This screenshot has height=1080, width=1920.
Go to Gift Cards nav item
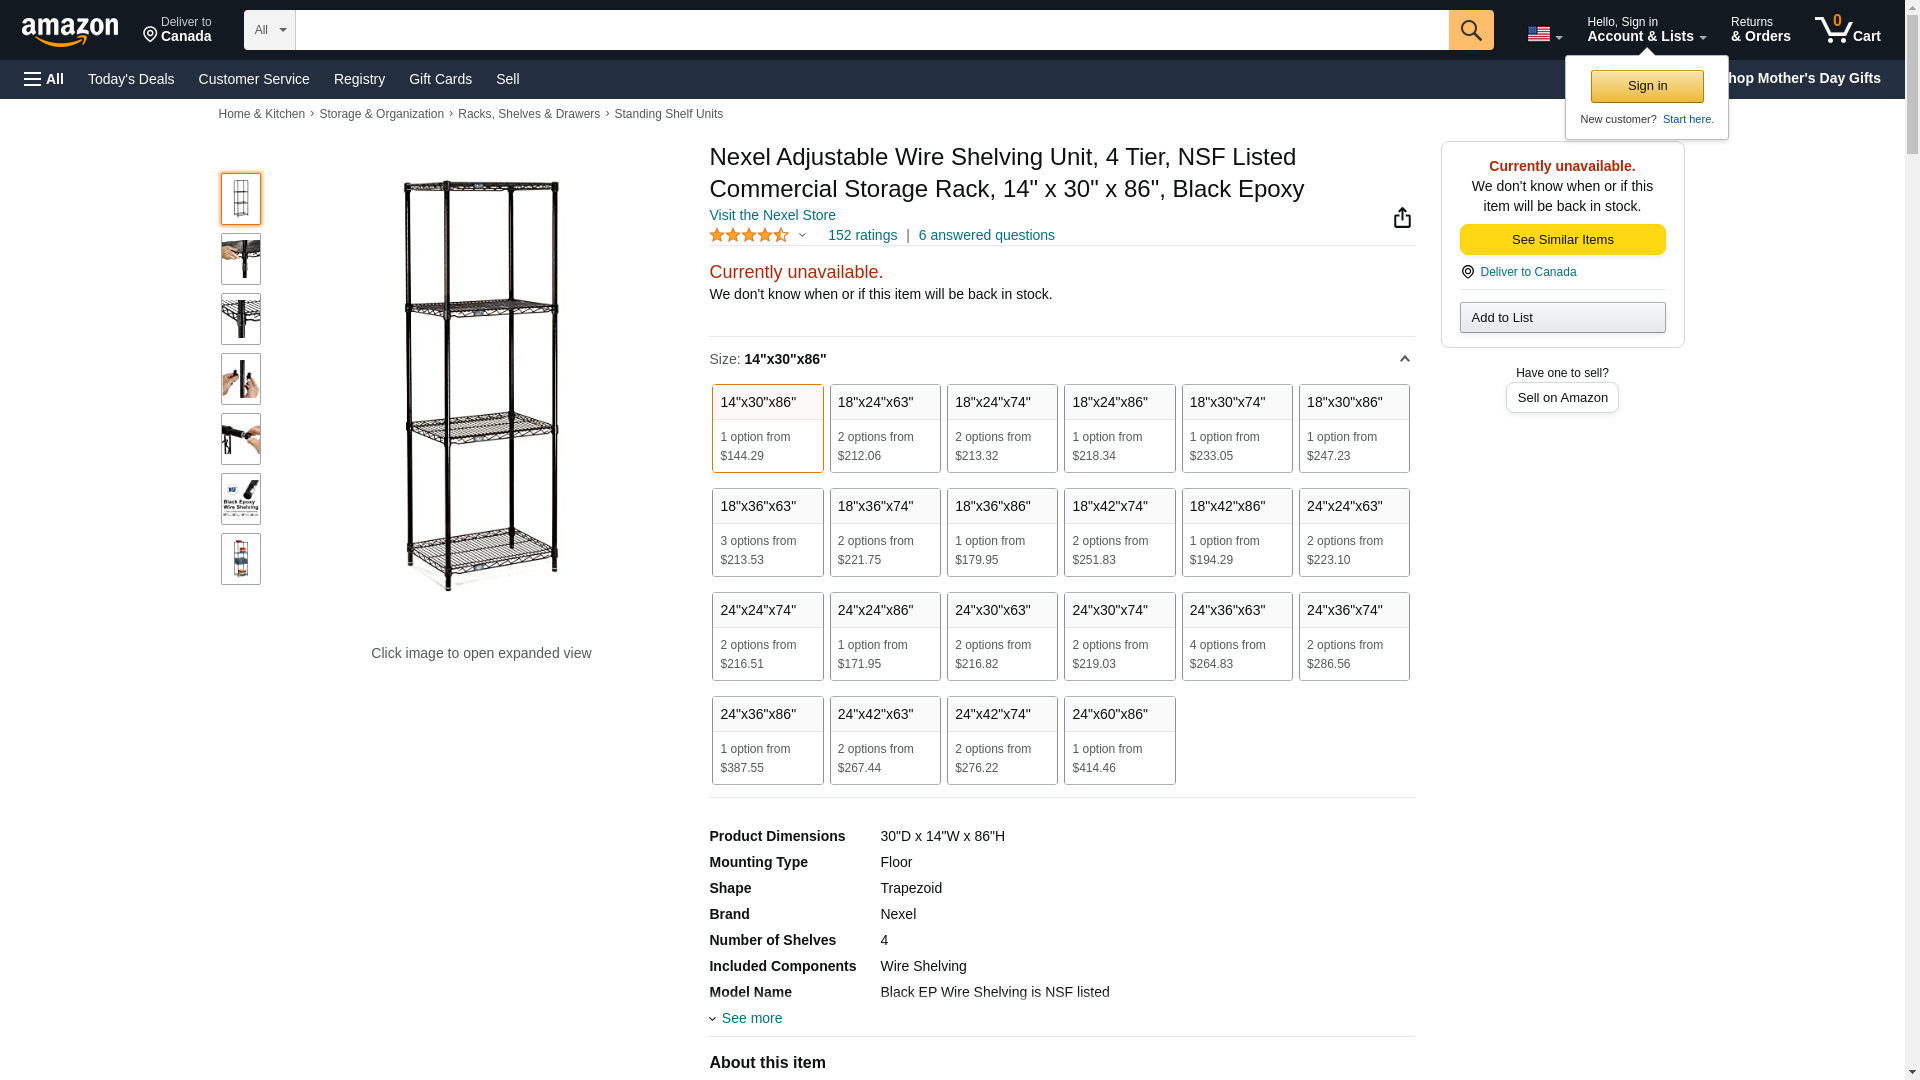[440, 79]
